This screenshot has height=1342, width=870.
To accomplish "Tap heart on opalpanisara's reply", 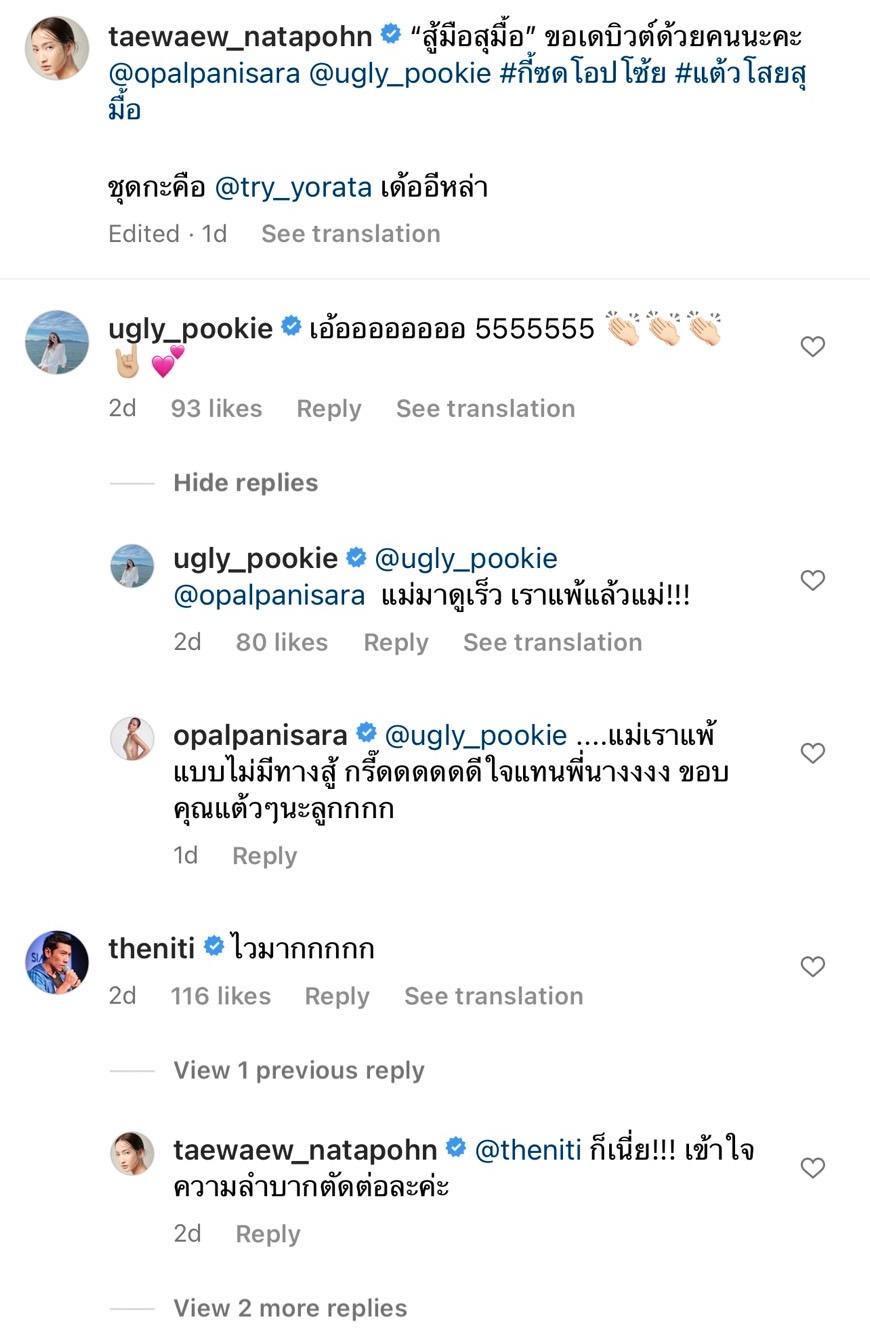I will (812, 753).
